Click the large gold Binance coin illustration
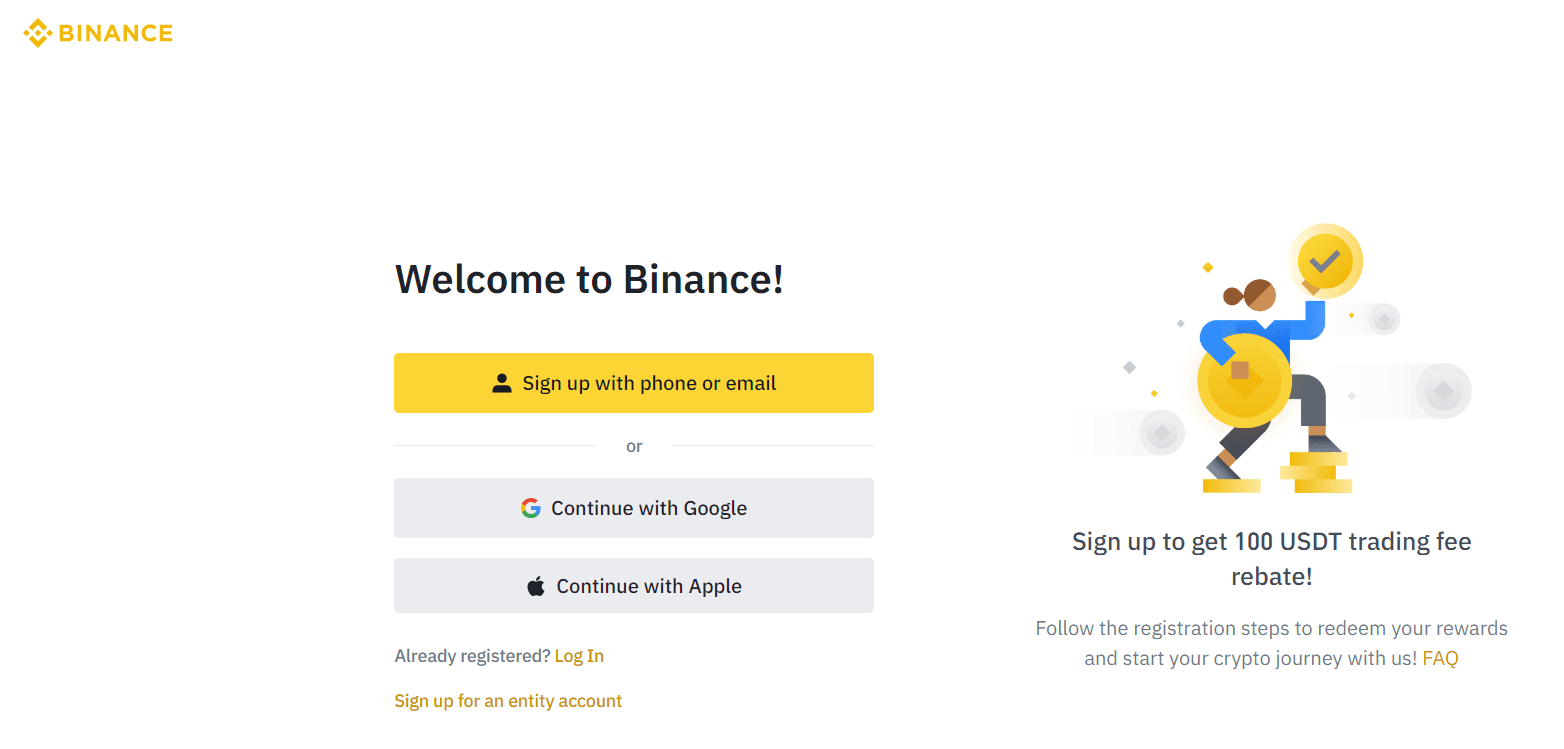Viewport: 1564px width, 749px height. click(x=1244, y=381)
